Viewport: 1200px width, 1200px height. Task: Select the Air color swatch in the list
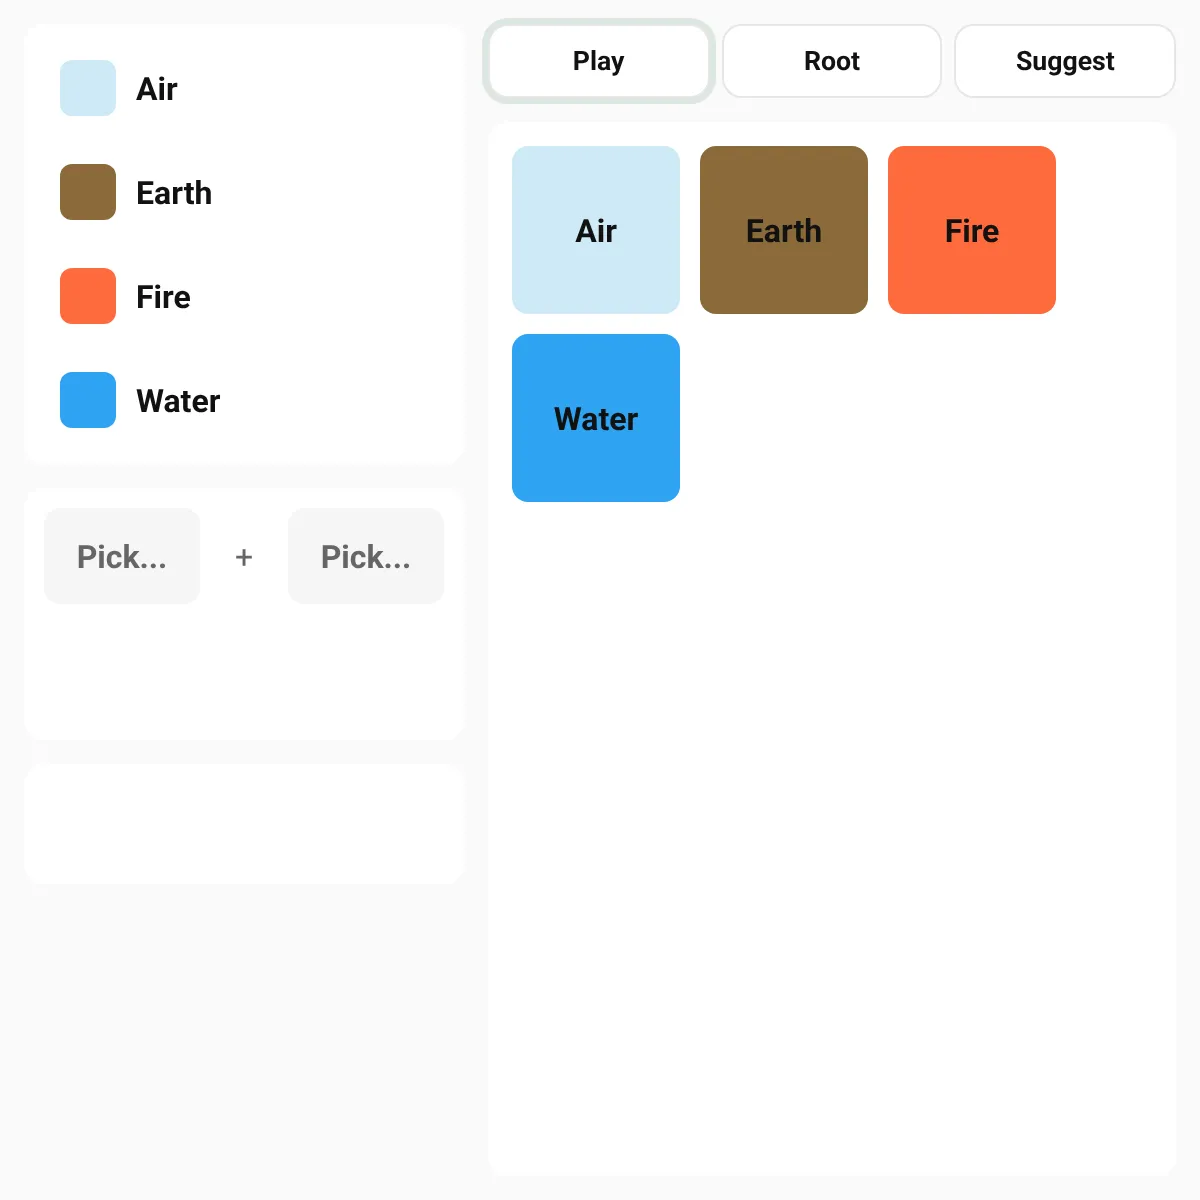[88, 88]
